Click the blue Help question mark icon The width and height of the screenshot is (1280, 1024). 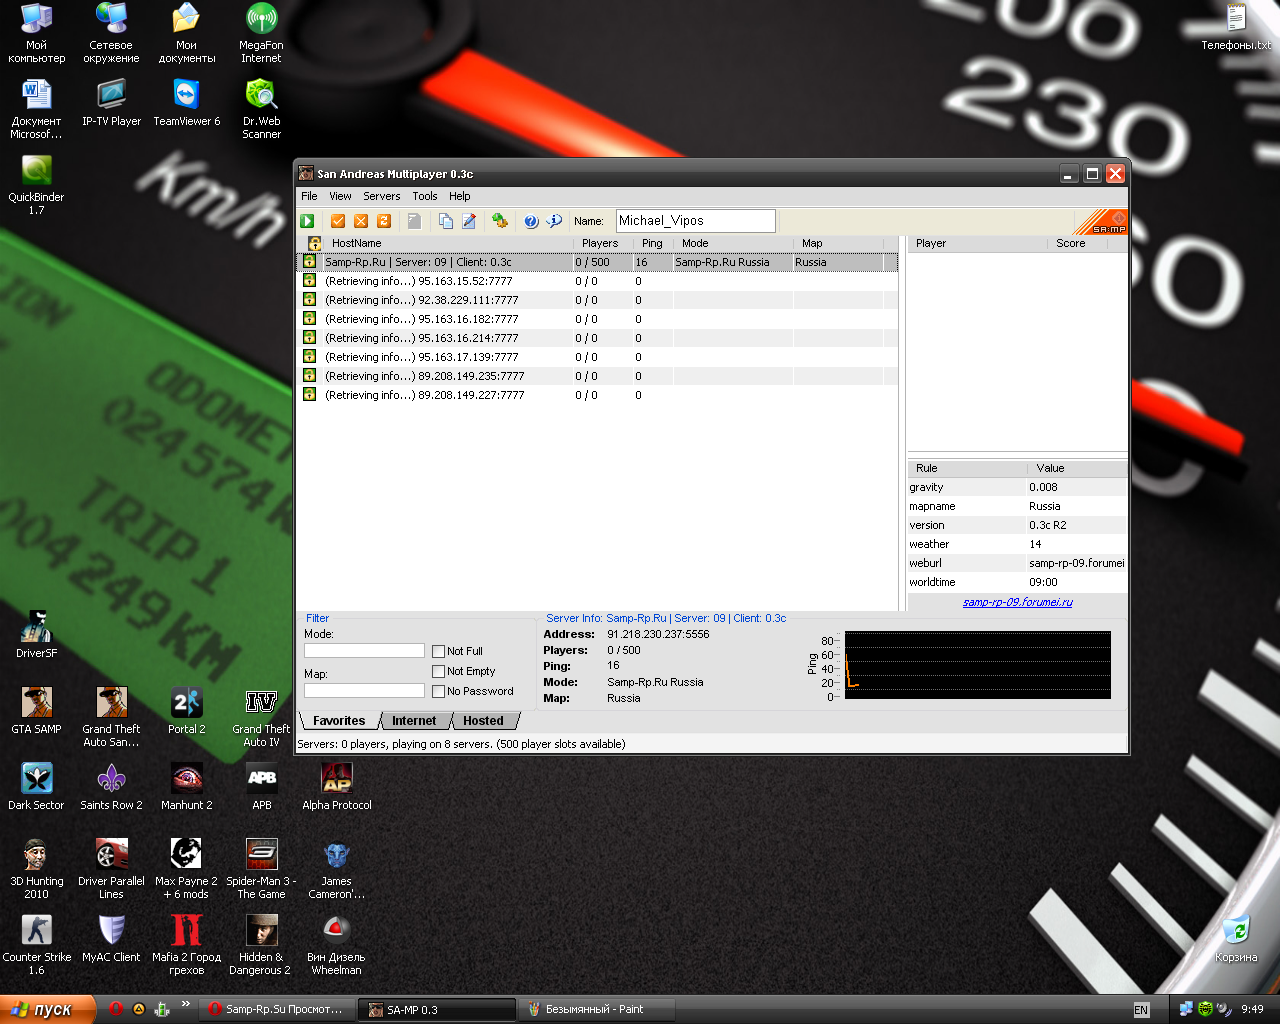(x=531, y=221)
